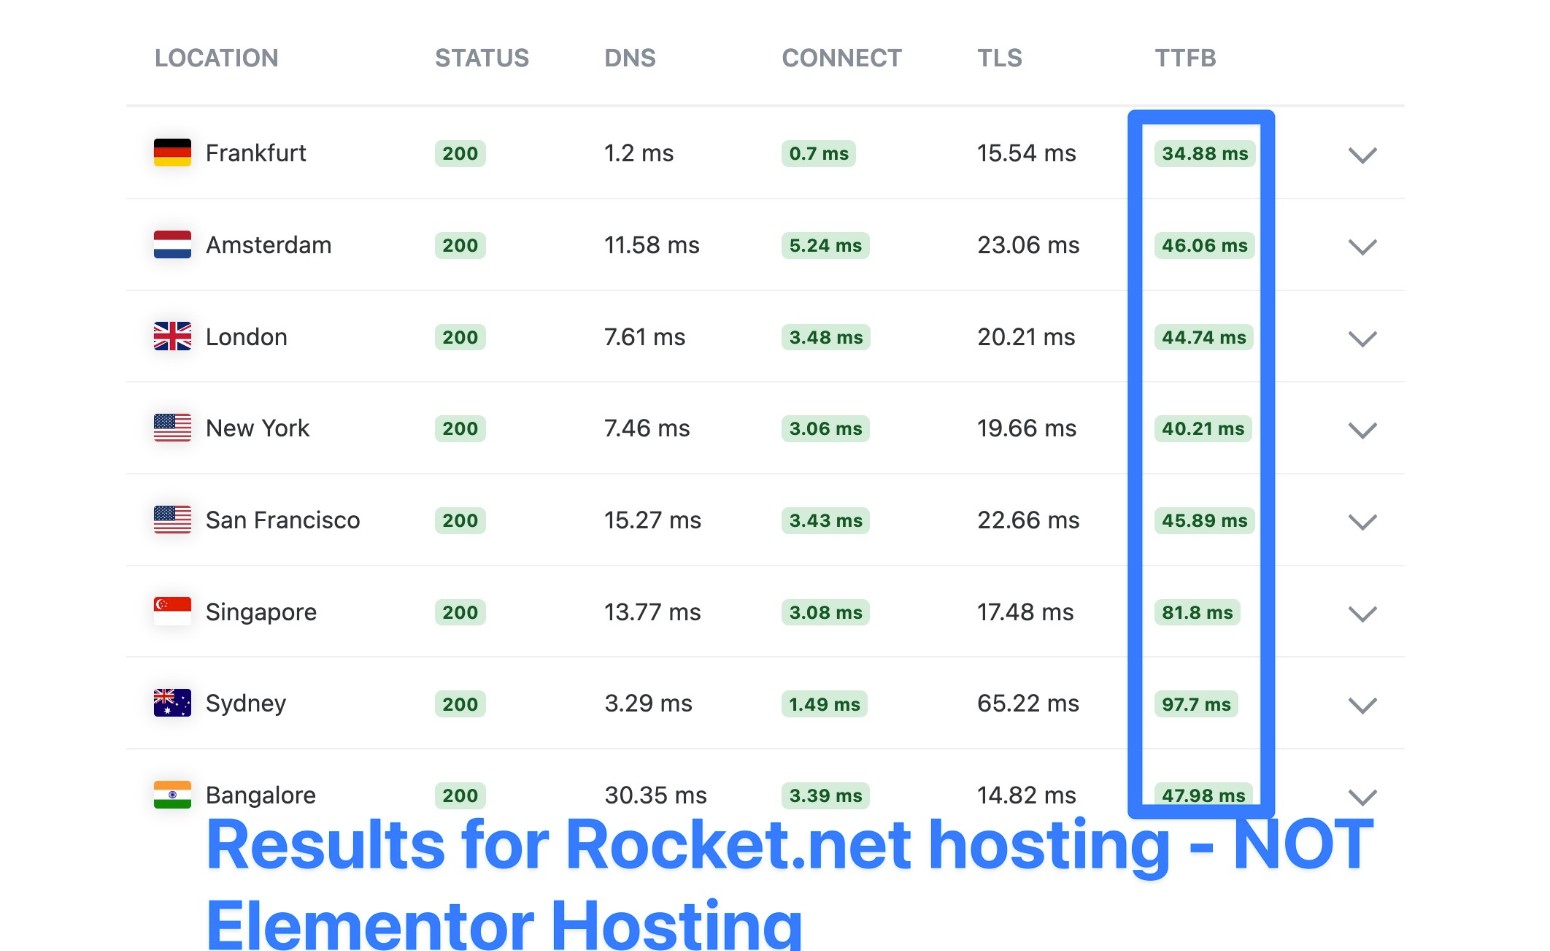
Task: Click the 200 status badge for Bangalore
Action: (x=460, y=795)
